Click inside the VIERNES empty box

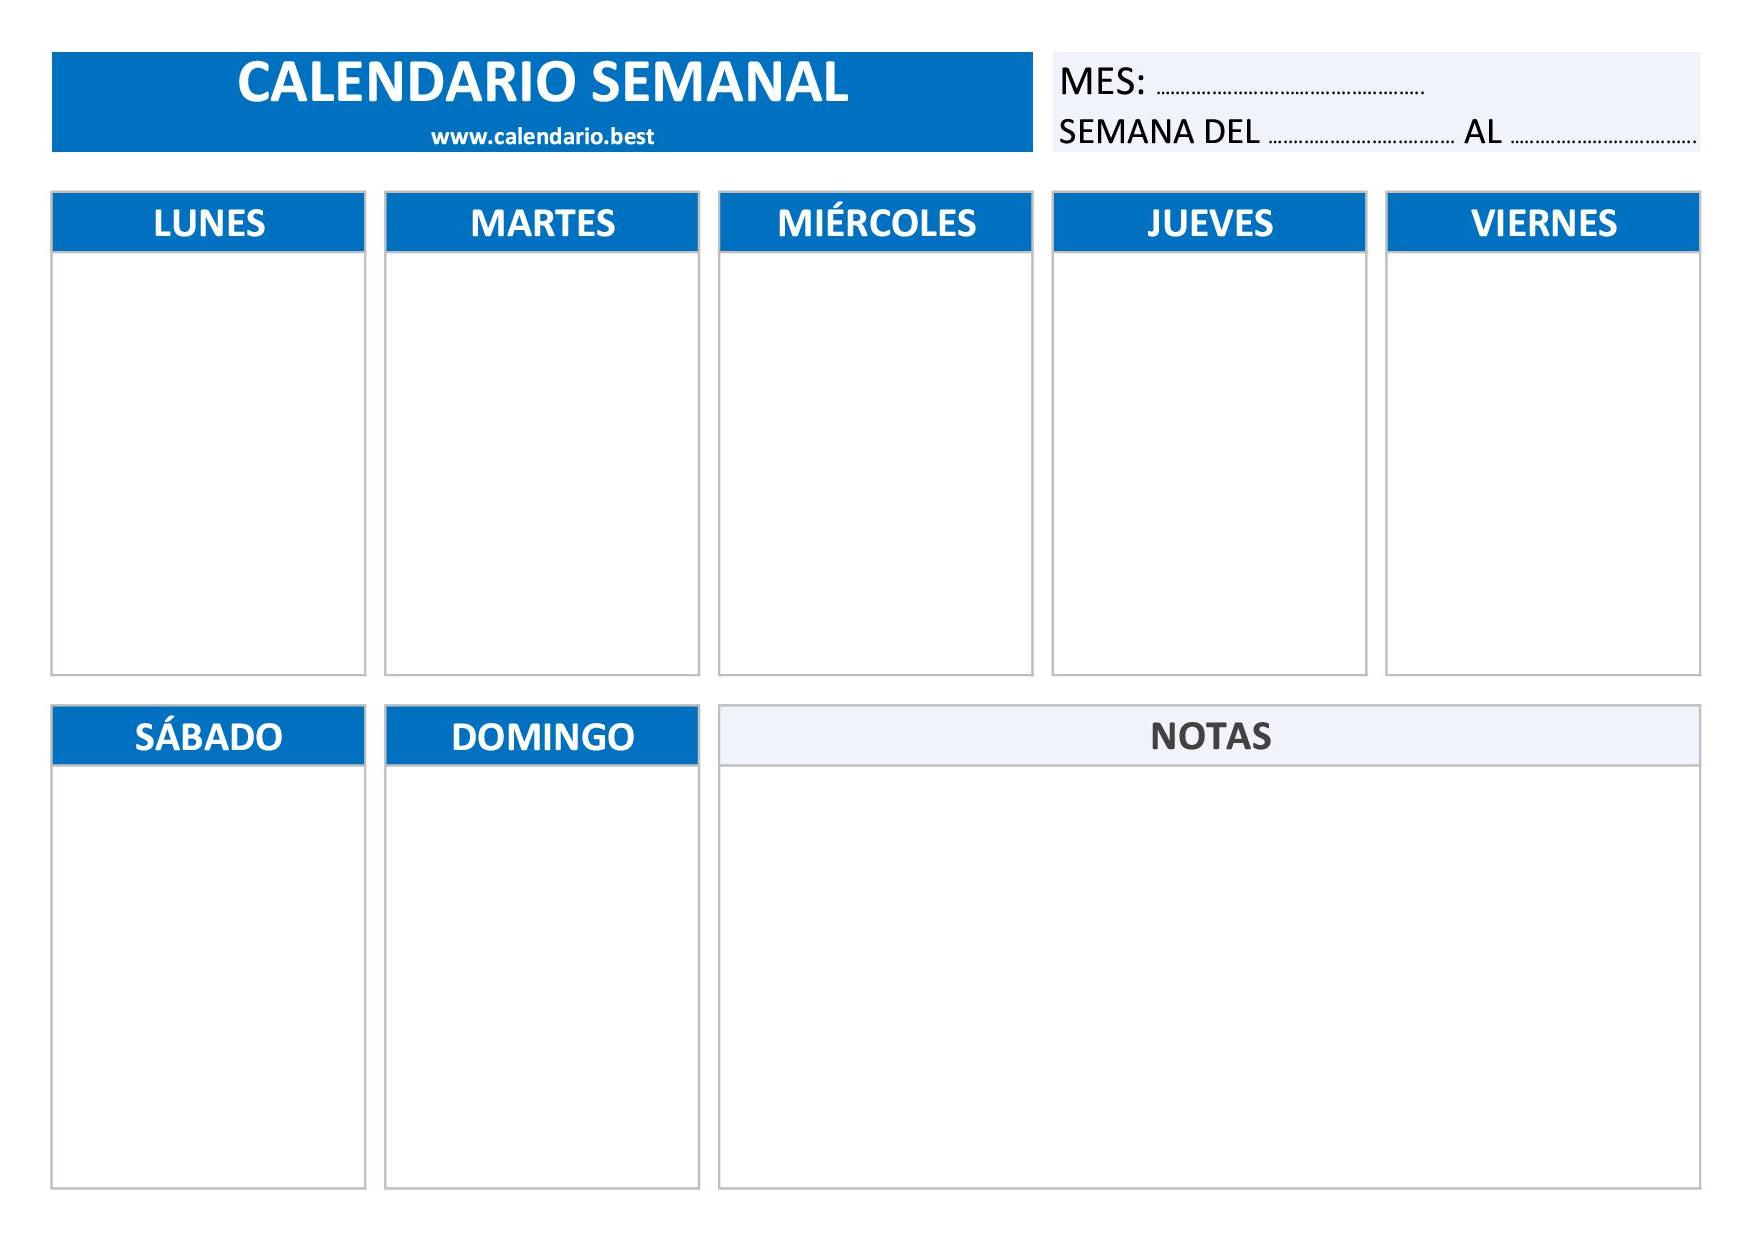coord(1543,463)
